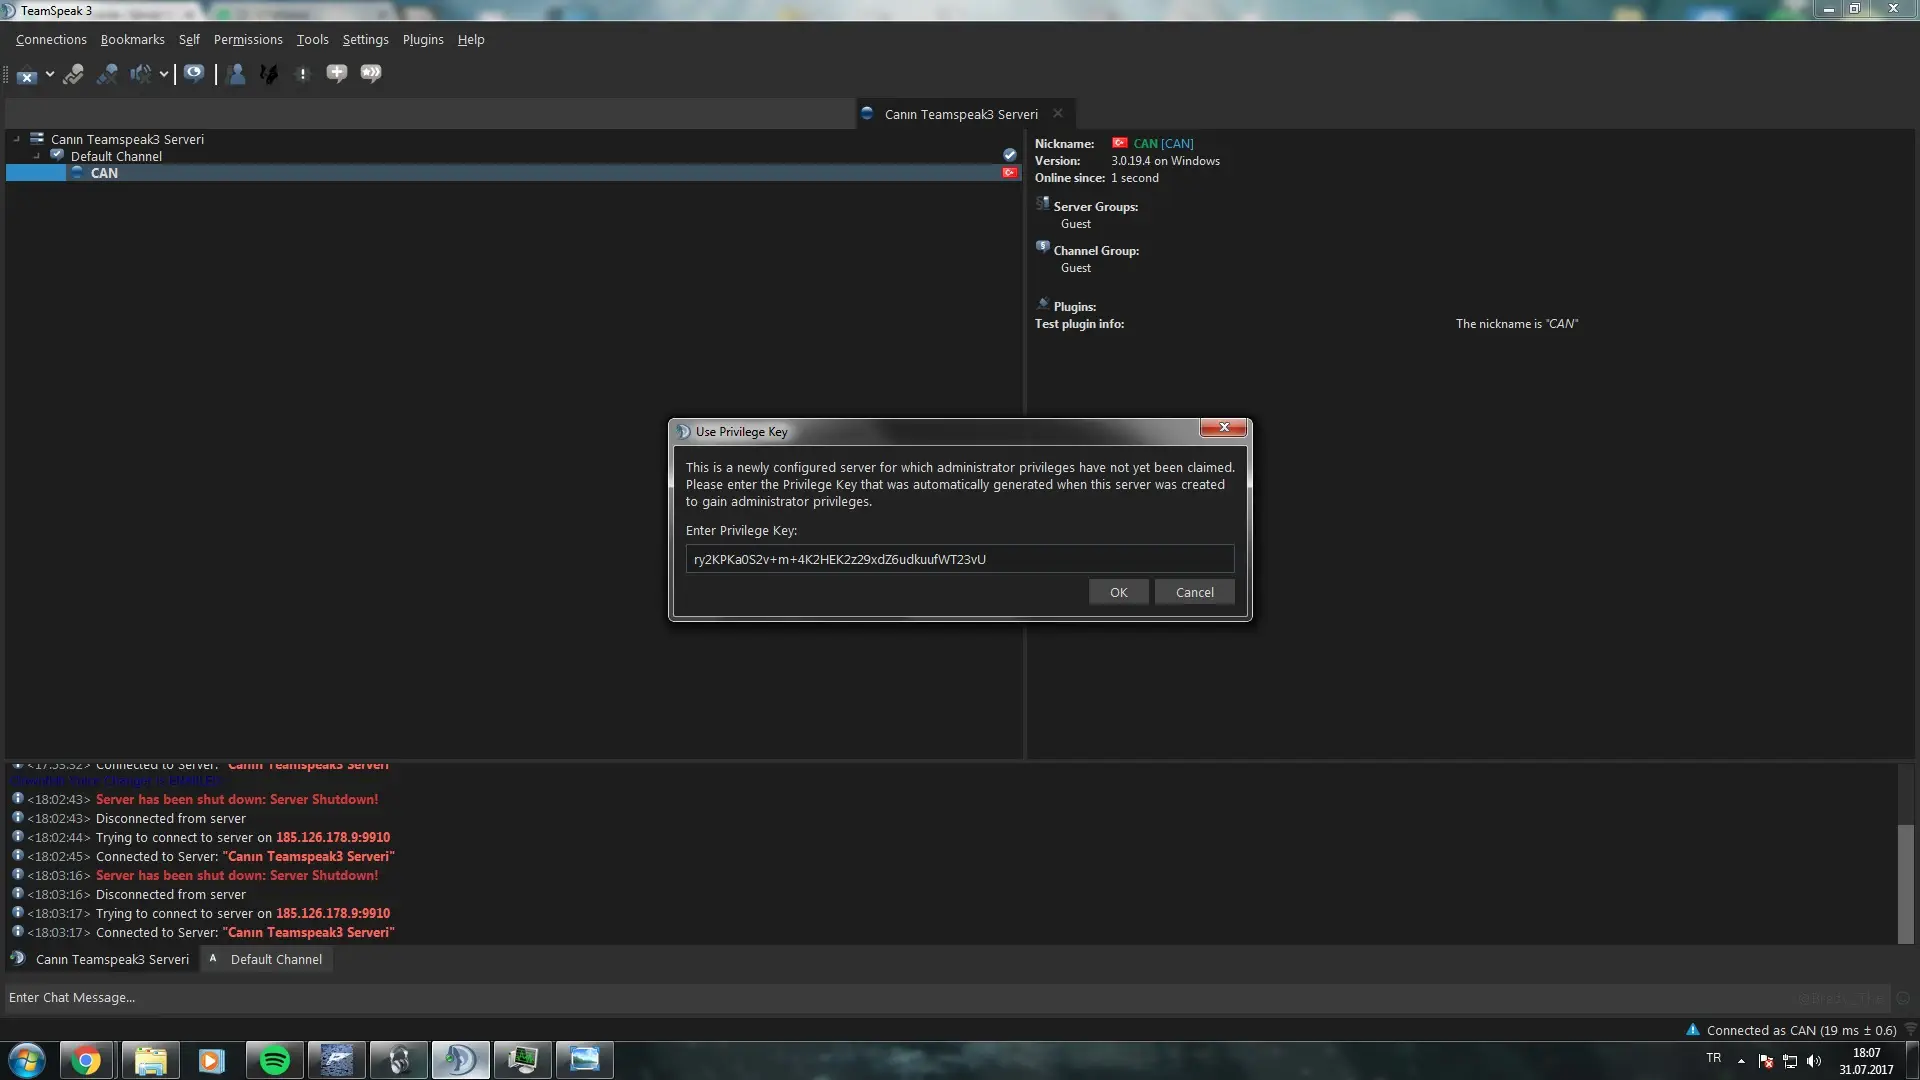Viewport: 1920px width, 1080px height.
Task: Show hidden system tray icons arrow
Action: [x=1741, y=1061]
